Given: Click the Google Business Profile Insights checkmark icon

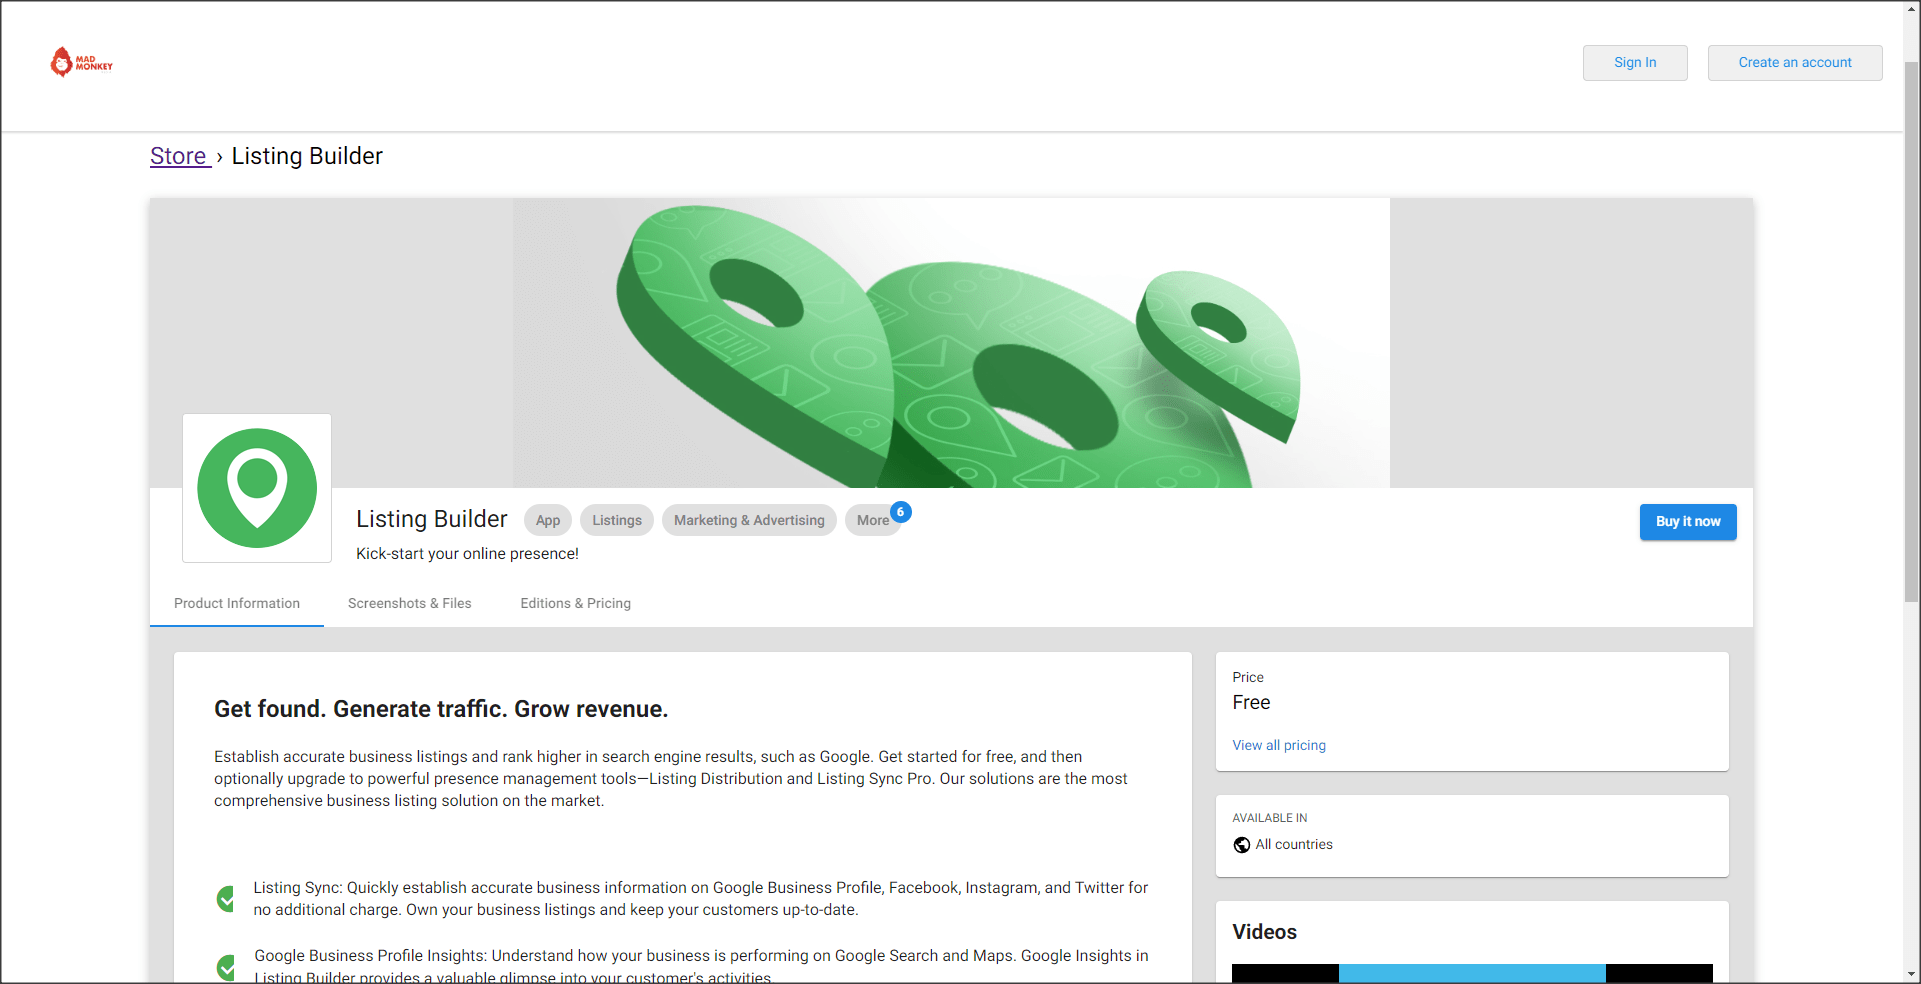Looking at the screenshot, I should [x=226, y=967].
